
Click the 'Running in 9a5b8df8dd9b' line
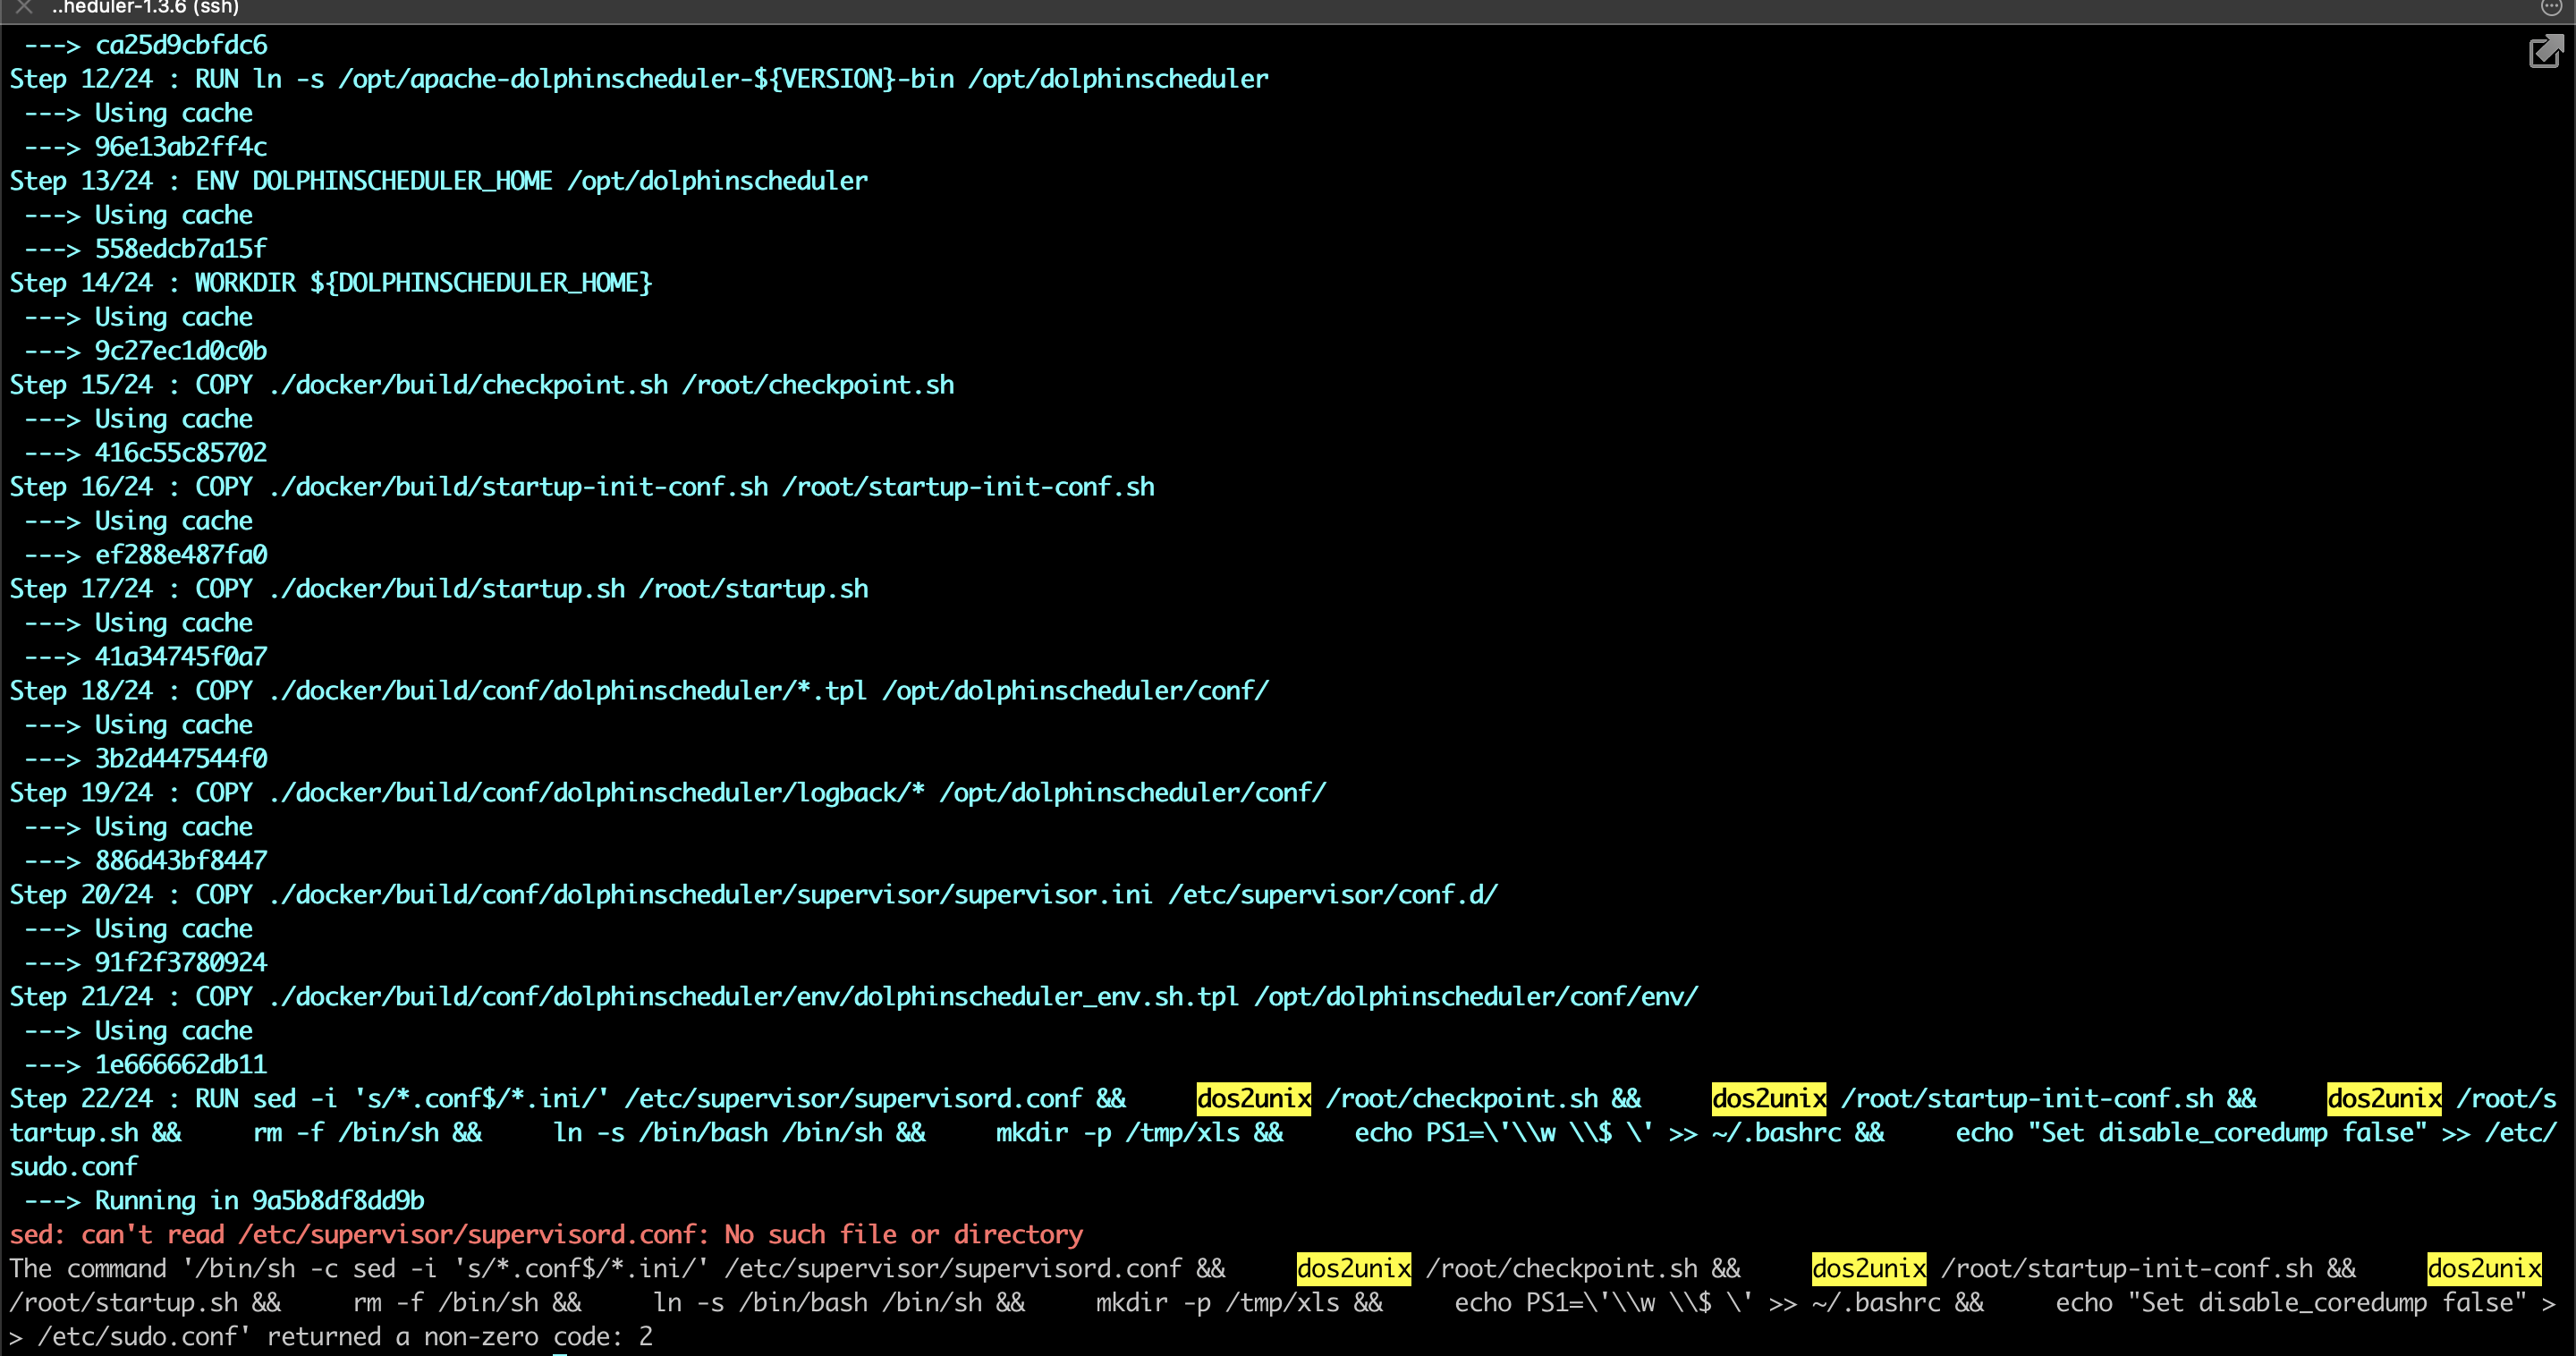coord(259,1200)
